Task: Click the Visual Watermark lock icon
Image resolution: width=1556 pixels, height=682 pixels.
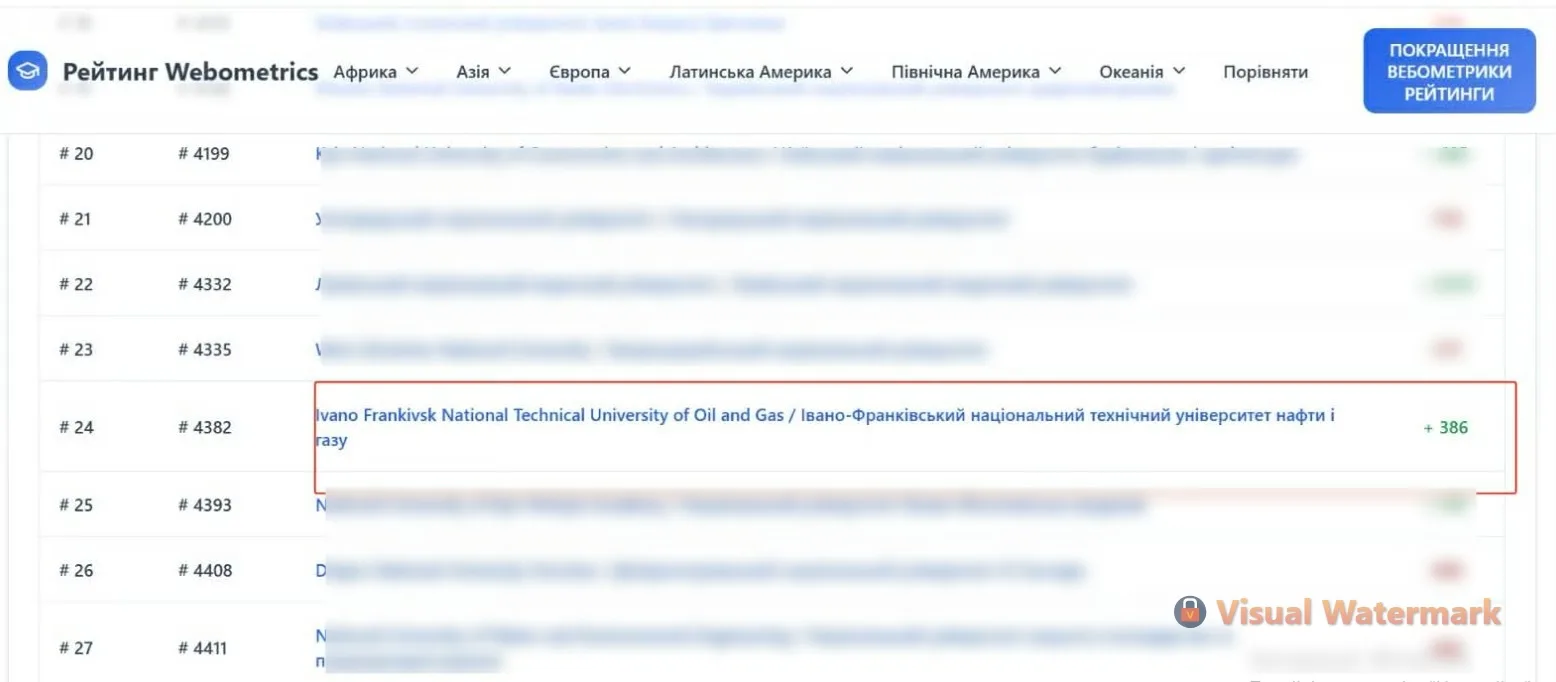Action: (1190, 612)
